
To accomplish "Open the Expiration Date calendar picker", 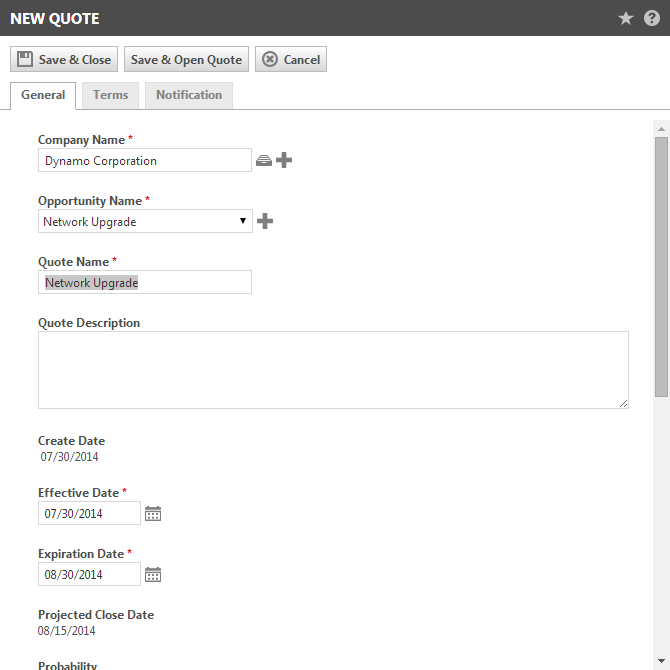I will (153, 574).
